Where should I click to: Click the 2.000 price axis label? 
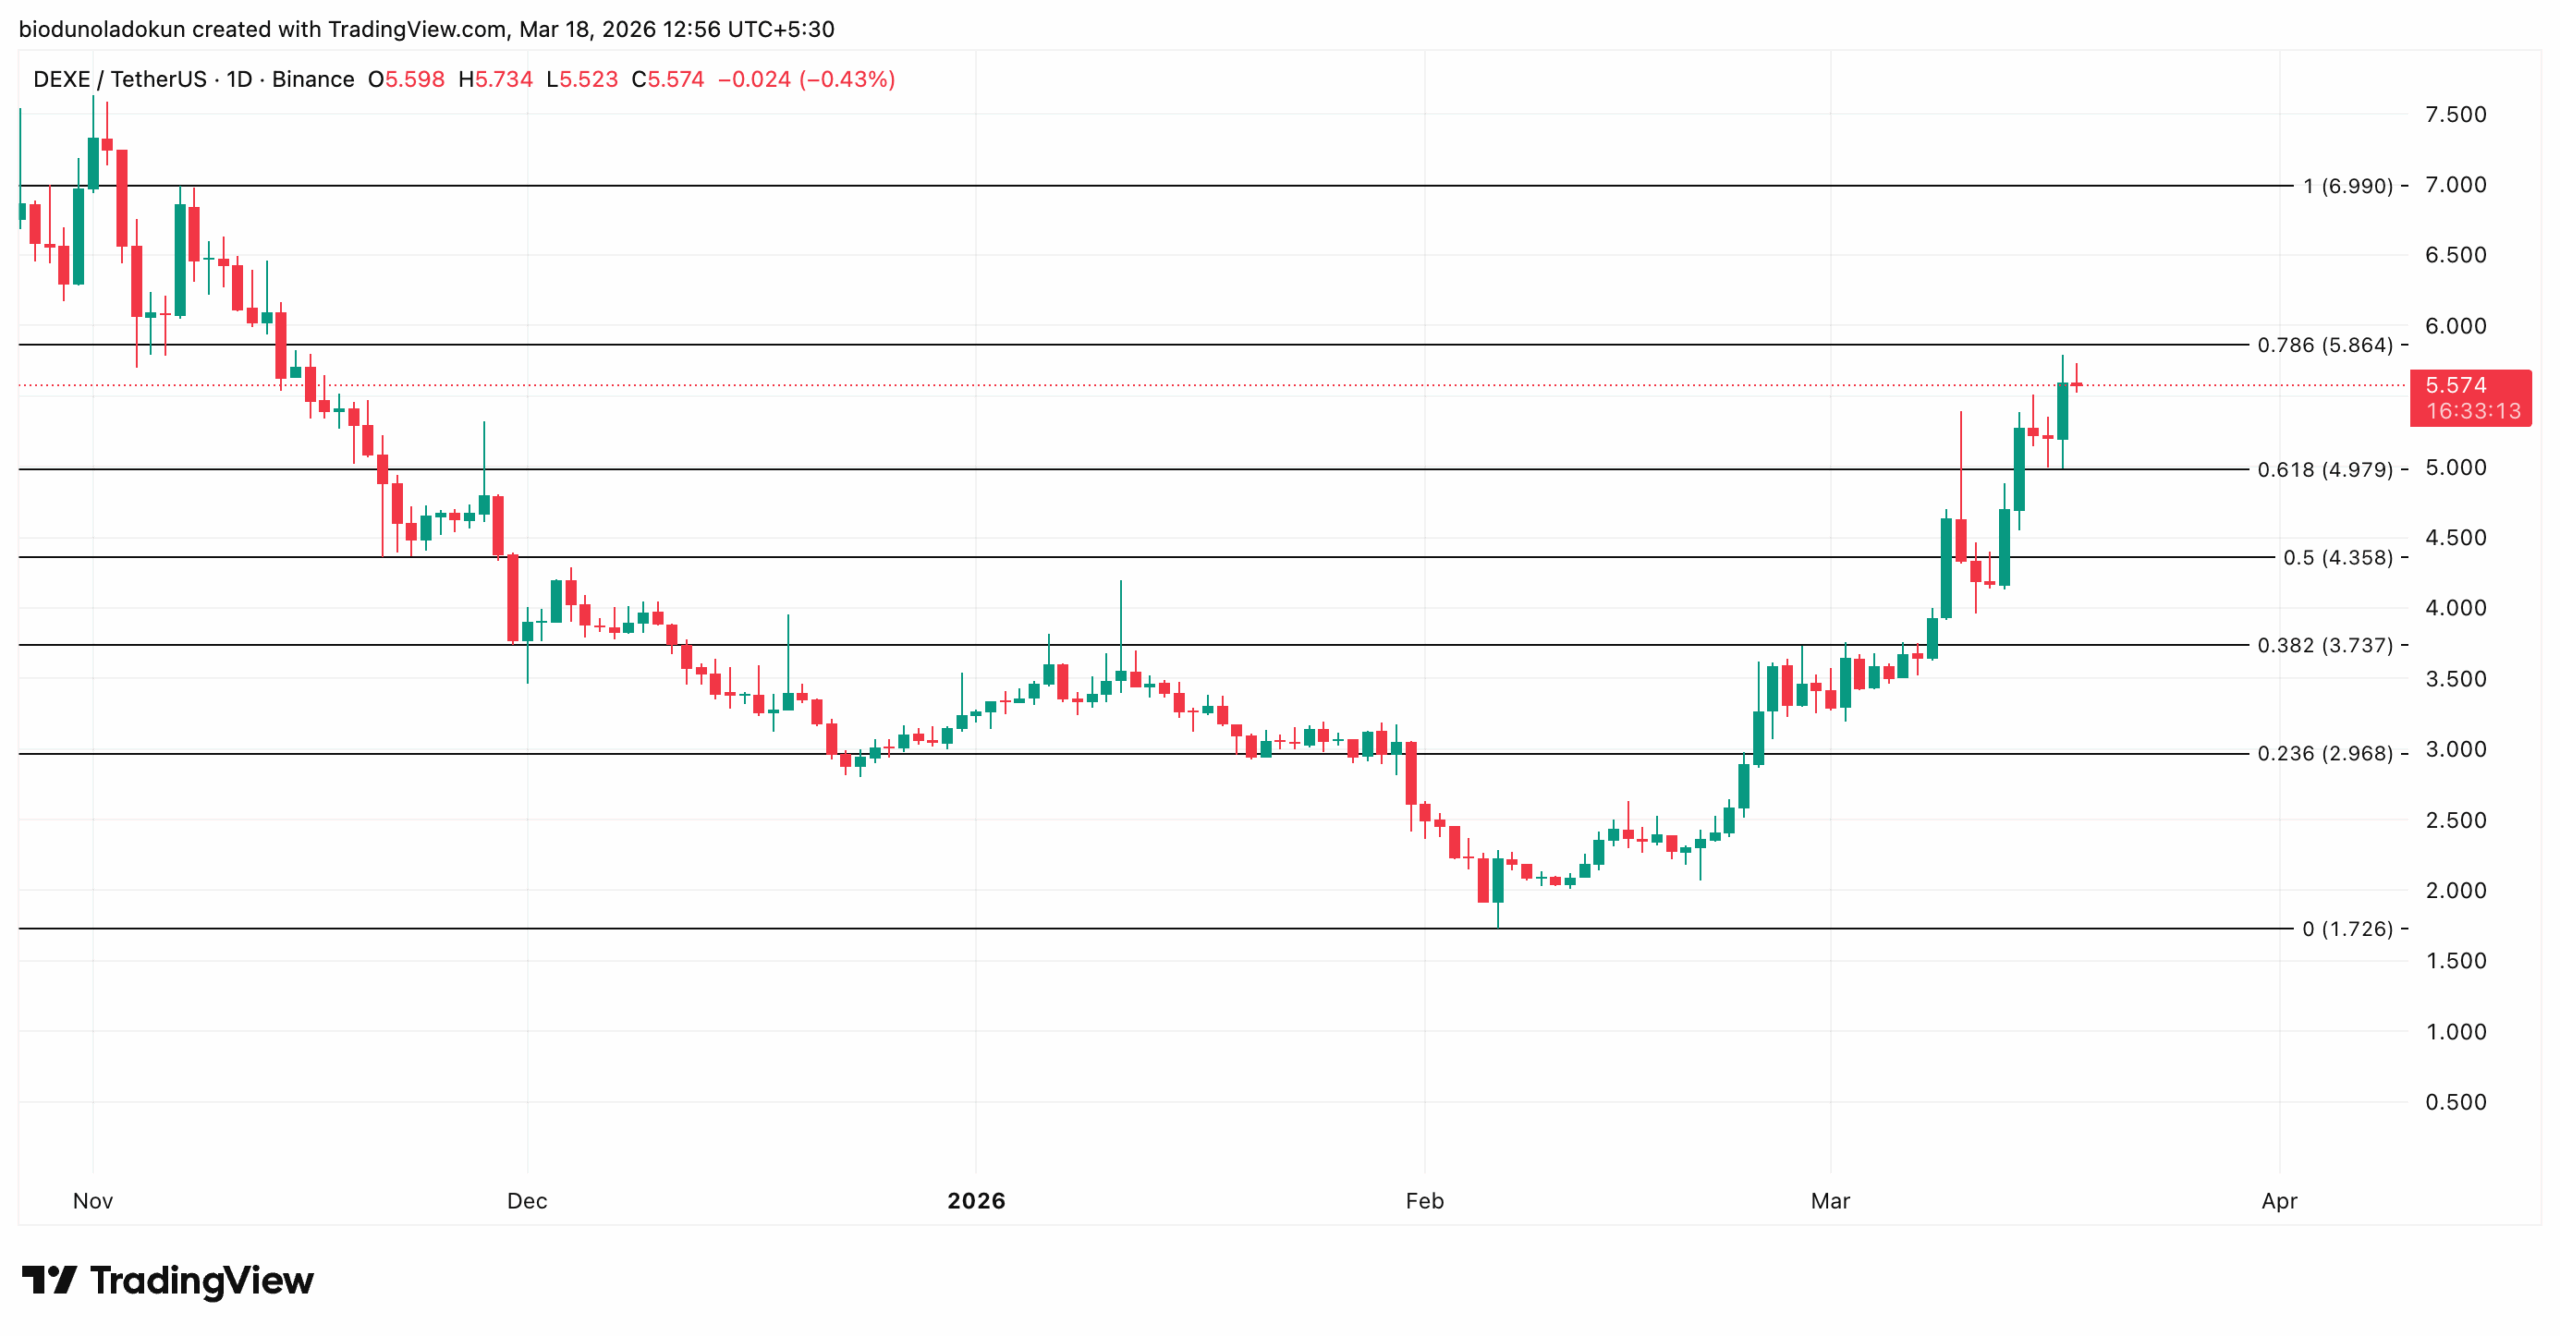click(x=2455, y=891)
